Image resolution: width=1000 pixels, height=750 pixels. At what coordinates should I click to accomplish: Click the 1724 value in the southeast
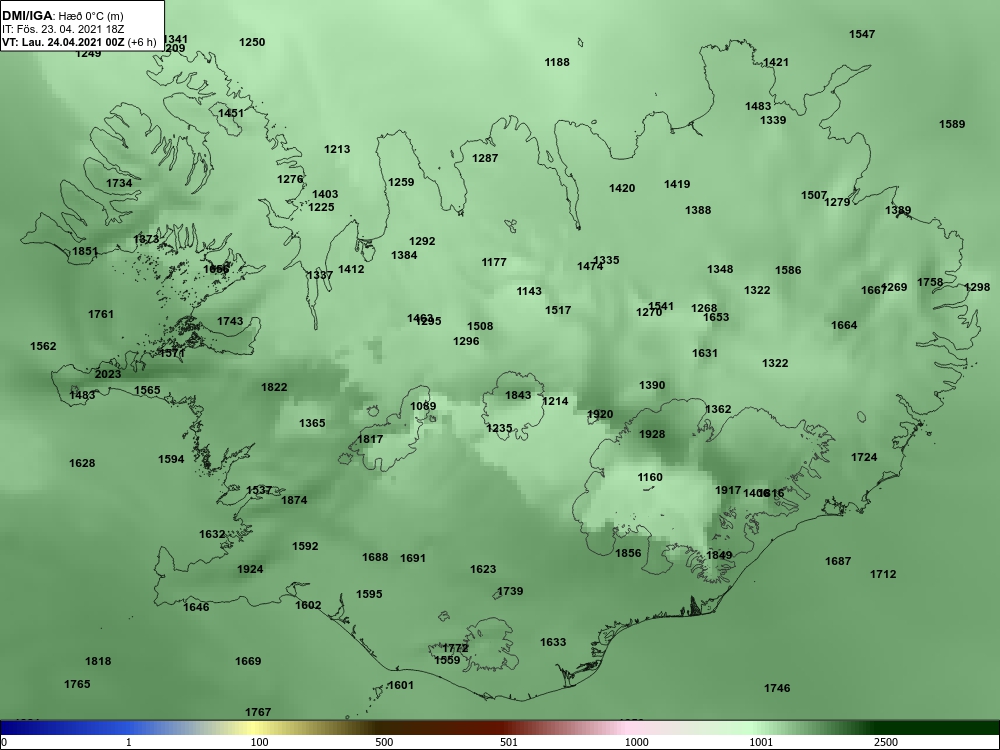tap(864, 457)
